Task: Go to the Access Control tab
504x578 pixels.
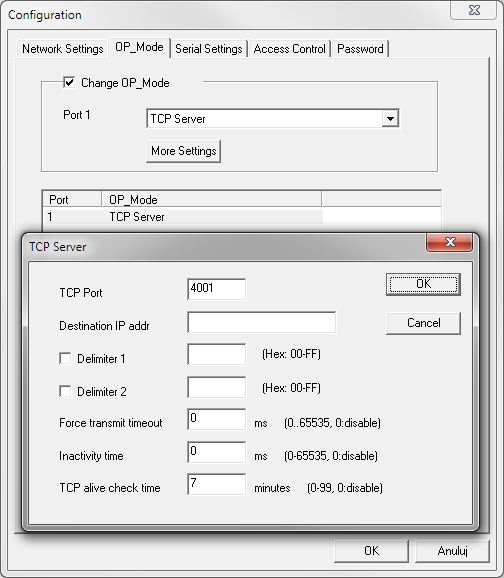Action: coord(289,49)
